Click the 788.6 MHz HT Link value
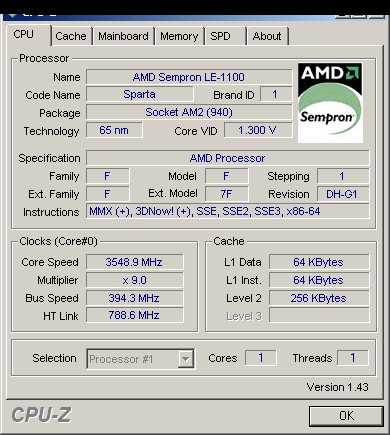Screen dimensions: 390x435 click(x=134, y=315)
